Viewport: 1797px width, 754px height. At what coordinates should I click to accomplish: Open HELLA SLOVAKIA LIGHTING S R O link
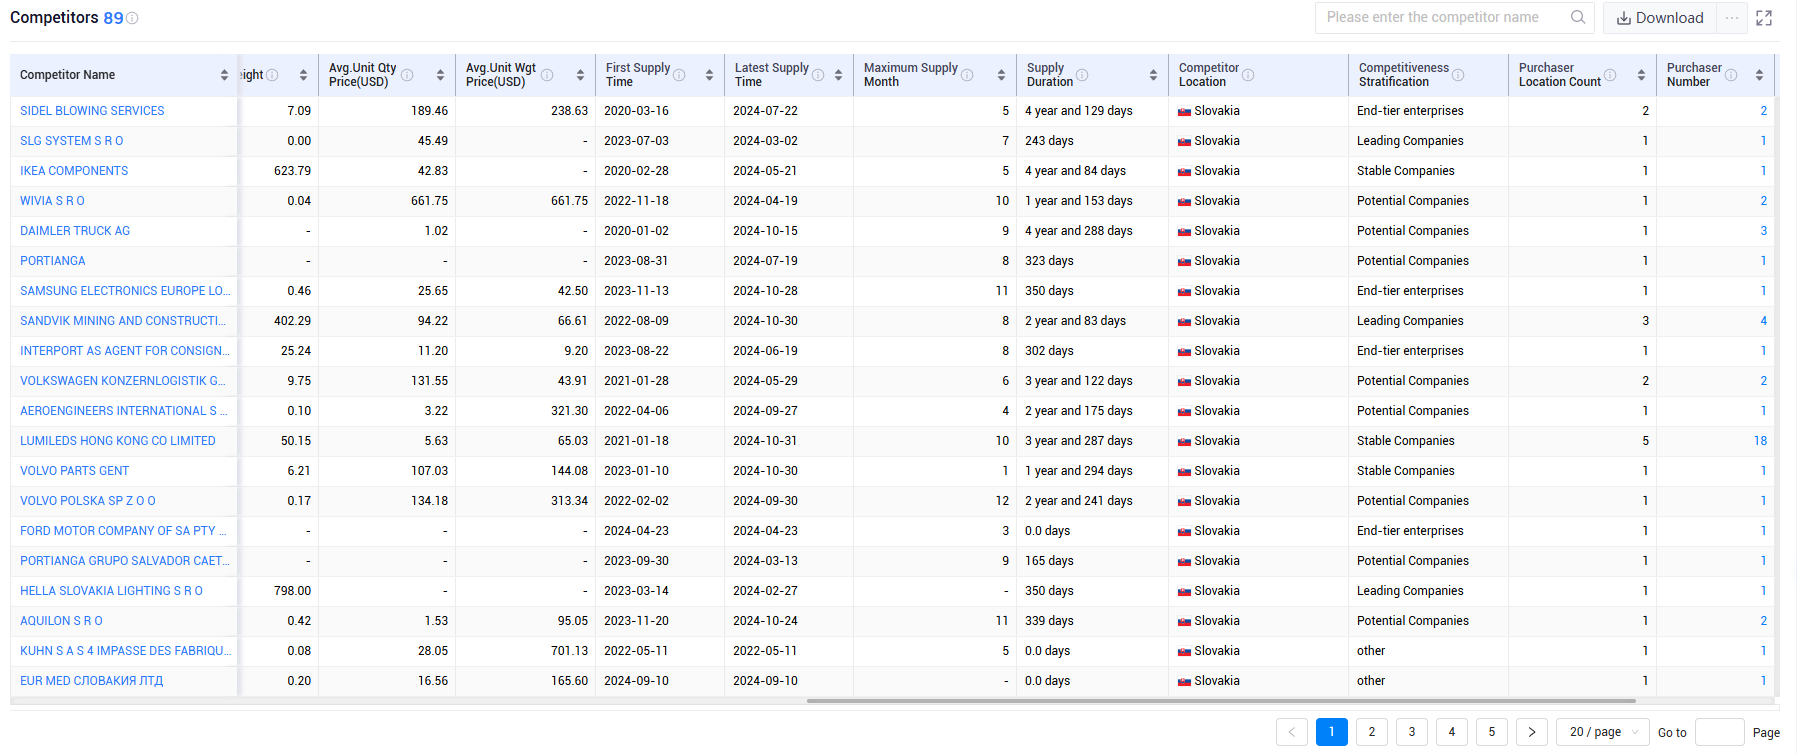point(111,591)
